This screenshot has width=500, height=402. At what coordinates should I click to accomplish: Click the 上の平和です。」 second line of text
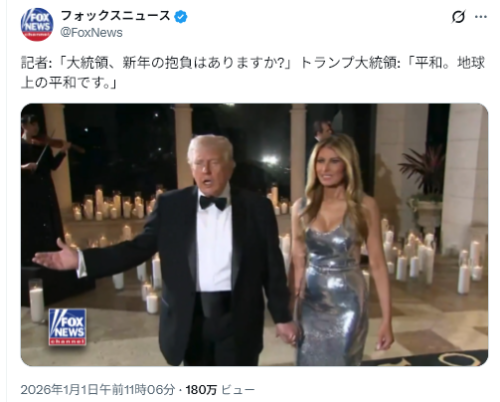69,83
